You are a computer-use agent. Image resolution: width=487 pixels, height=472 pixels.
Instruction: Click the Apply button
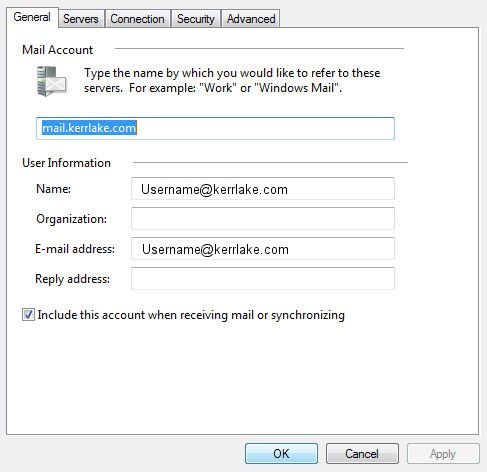443,454
